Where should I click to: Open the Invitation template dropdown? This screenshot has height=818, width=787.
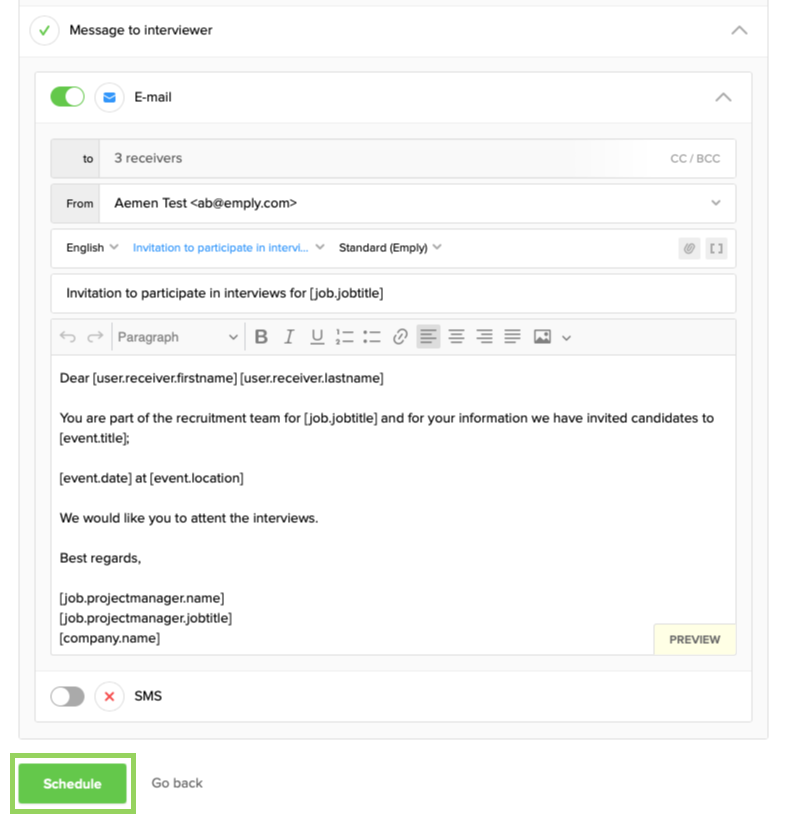[228, 248]
